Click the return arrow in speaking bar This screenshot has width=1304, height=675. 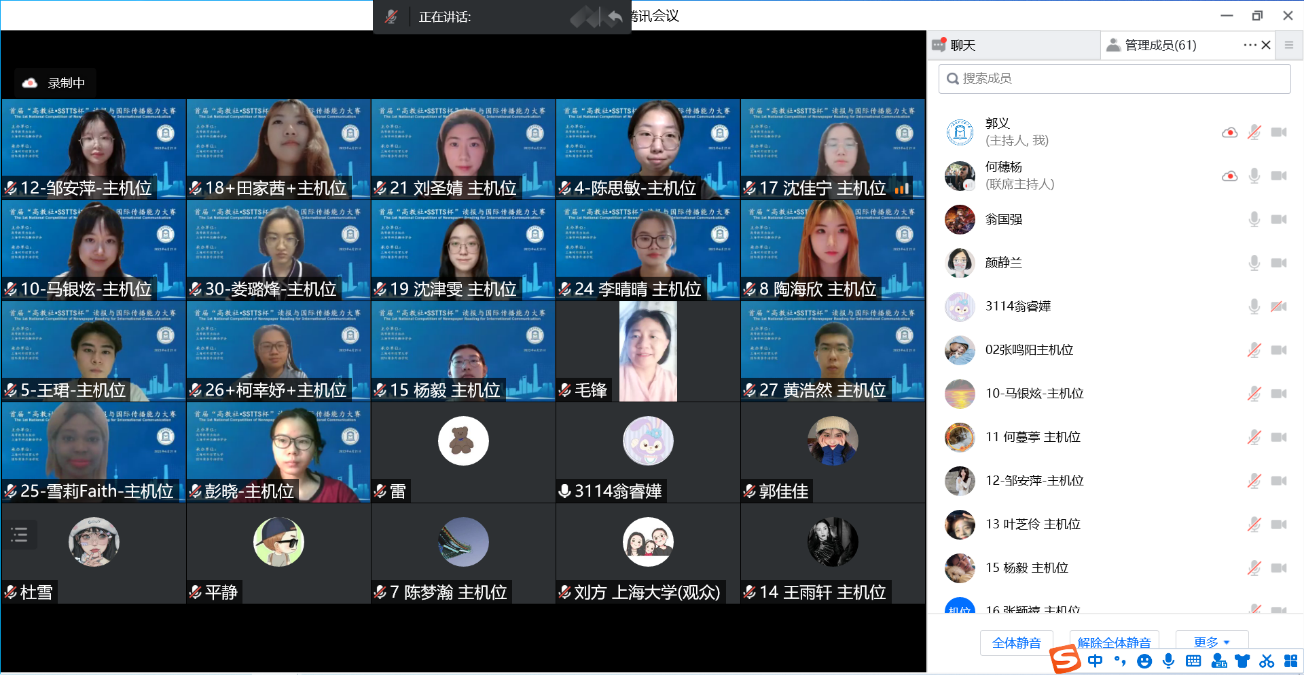pyautogui.click(x=614, y=17)
